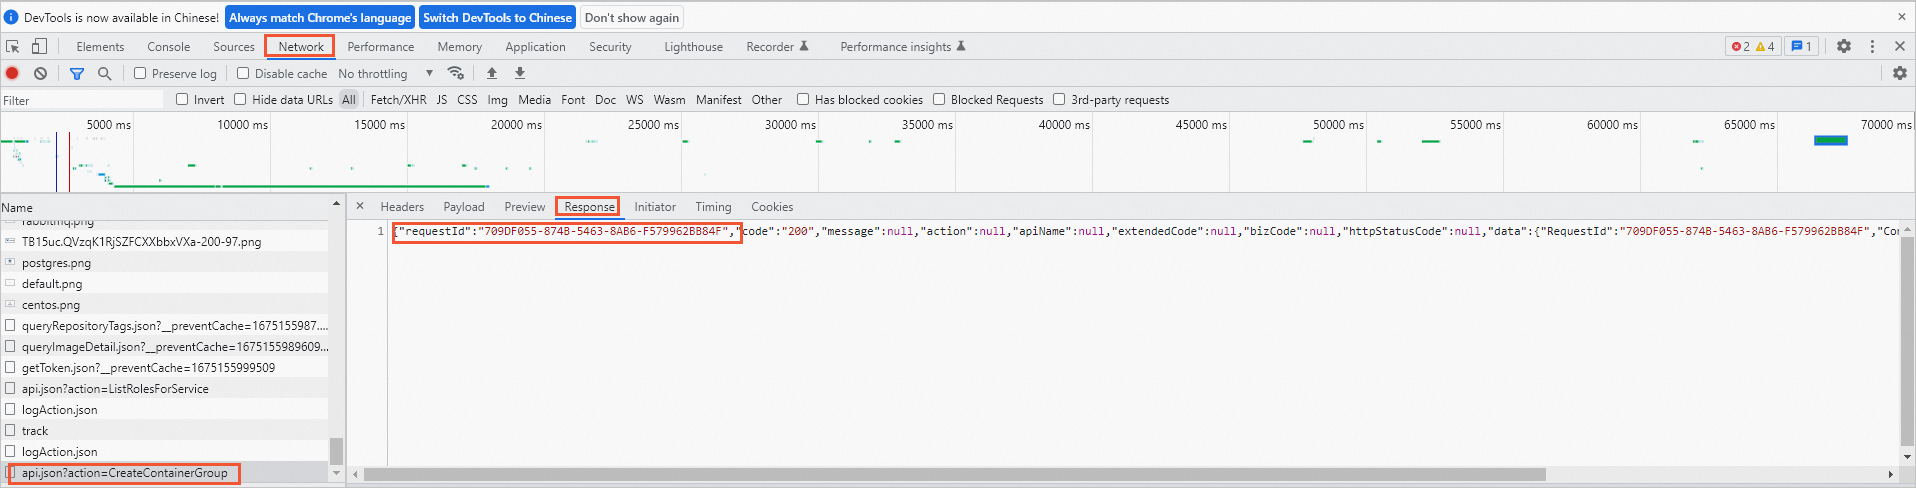Open the Performance panel

pyautogui.click(x=380, y=46)
